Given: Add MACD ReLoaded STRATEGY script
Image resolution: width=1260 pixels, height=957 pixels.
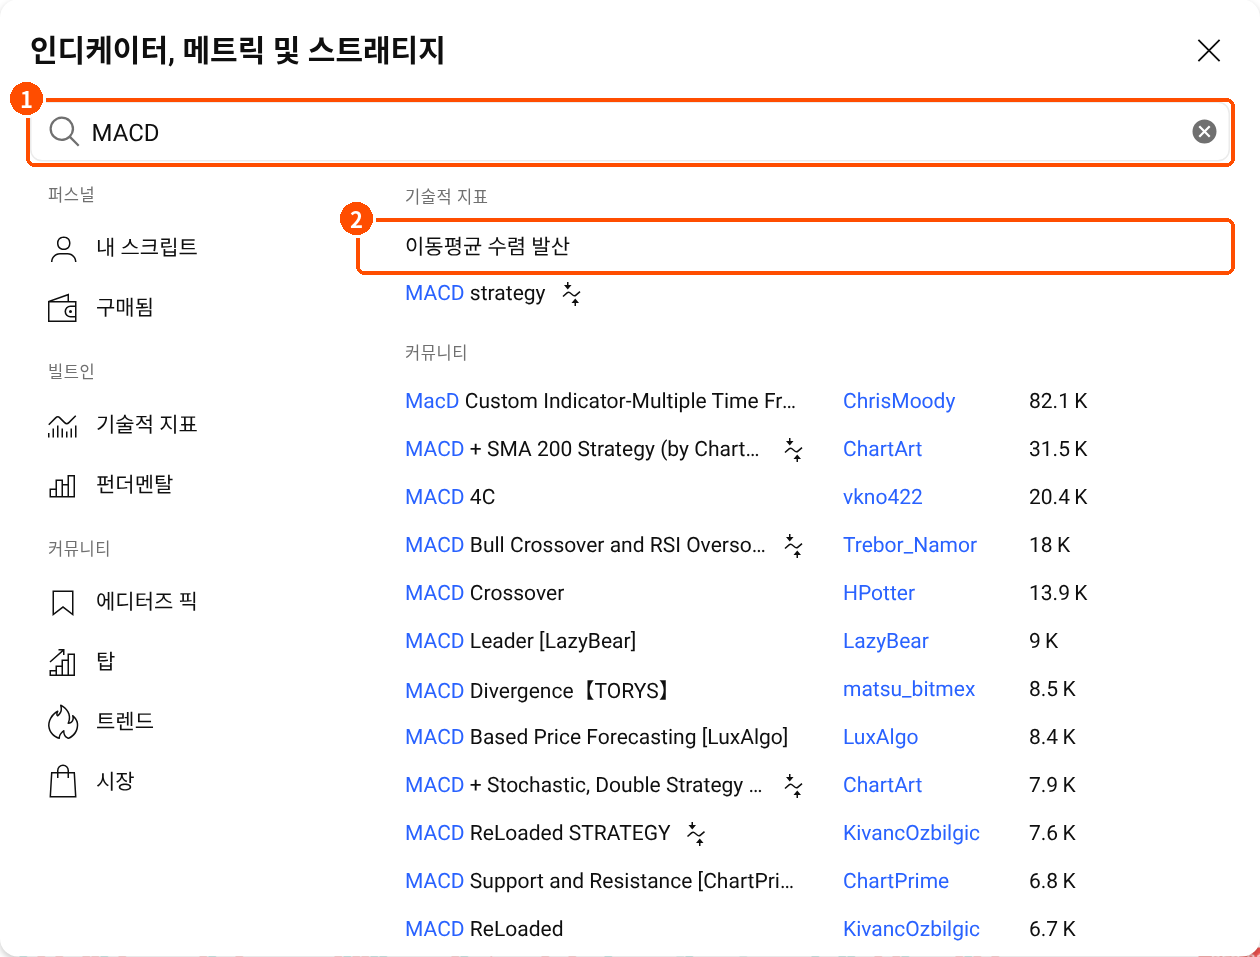Looking at the screenshot, I should (x=538, y=833).
